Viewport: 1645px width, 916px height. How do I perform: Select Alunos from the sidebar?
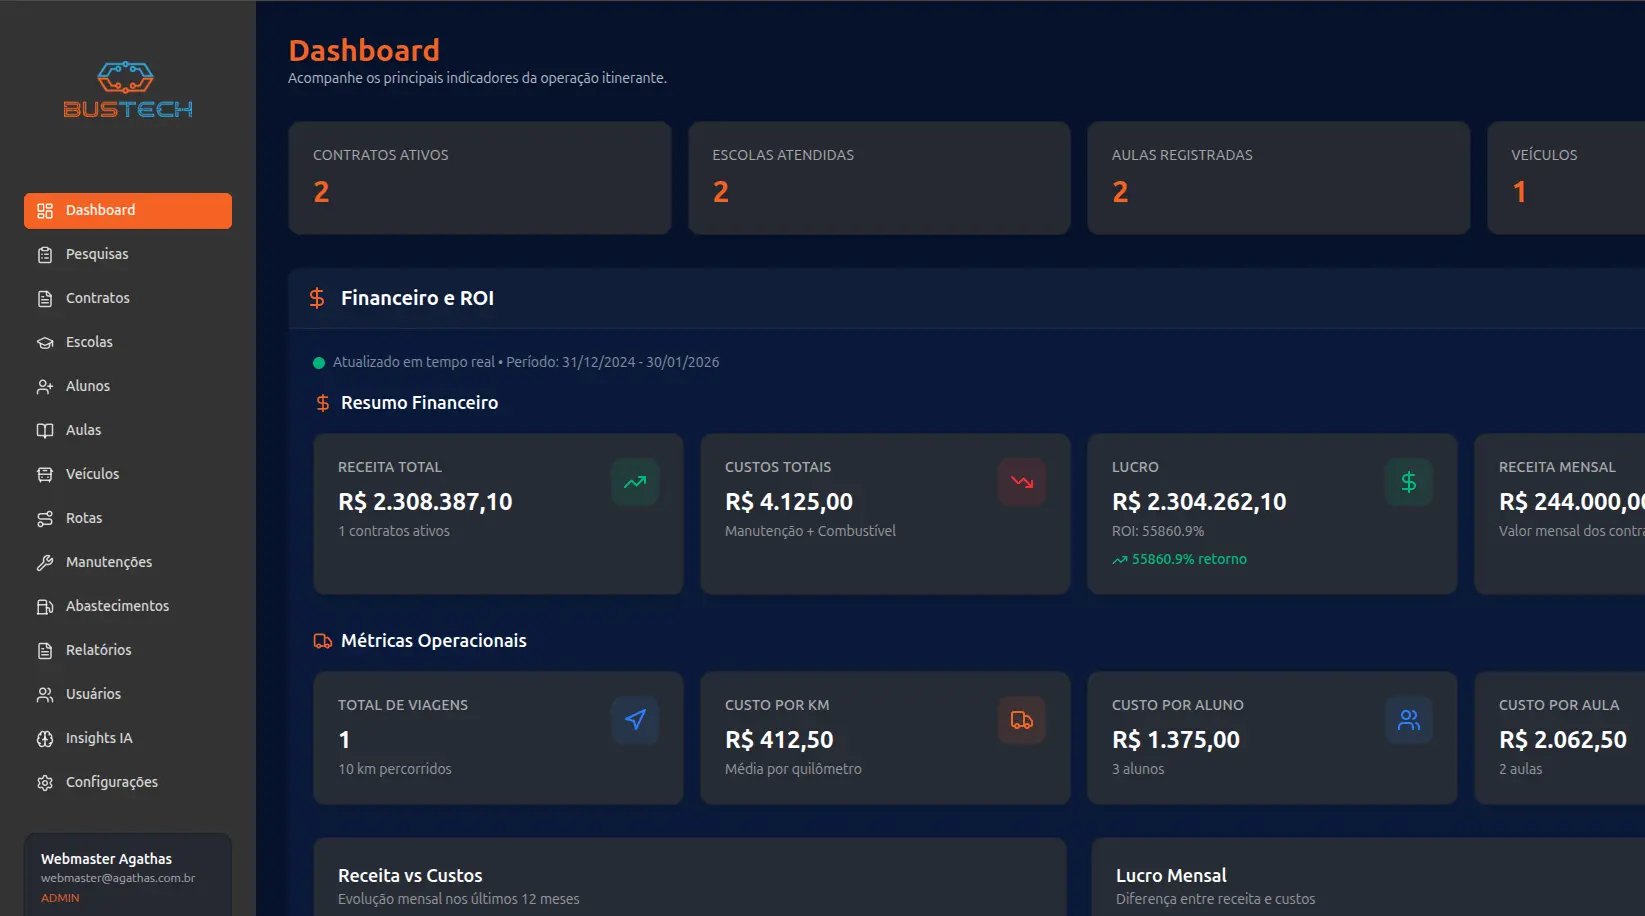tap(88, 386)
